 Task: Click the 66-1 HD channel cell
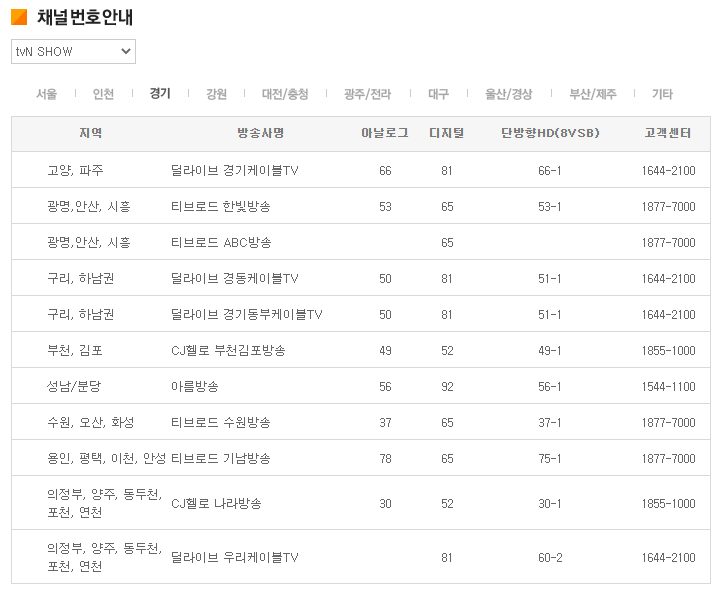(550, 171)
